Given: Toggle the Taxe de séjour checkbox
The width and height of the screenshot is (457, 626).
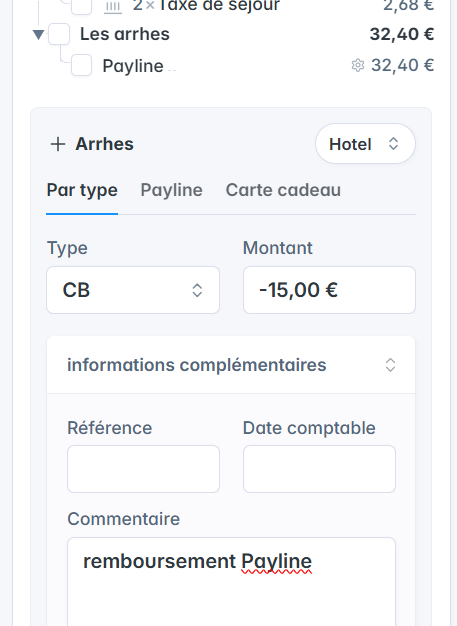Looking at the screenshot, I should [81, 7].
